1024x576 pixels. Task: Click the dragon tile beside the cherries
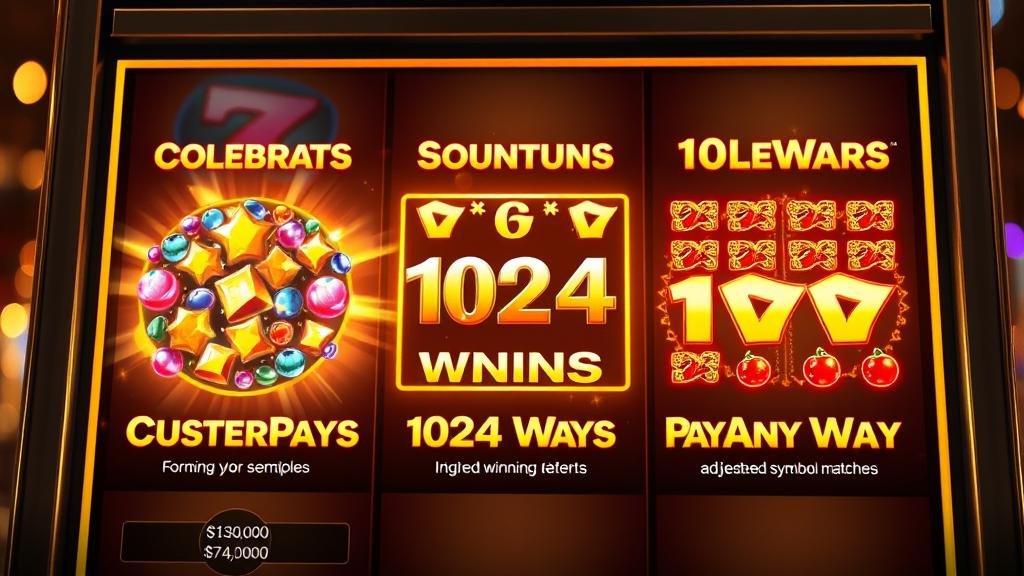(696, 367)
